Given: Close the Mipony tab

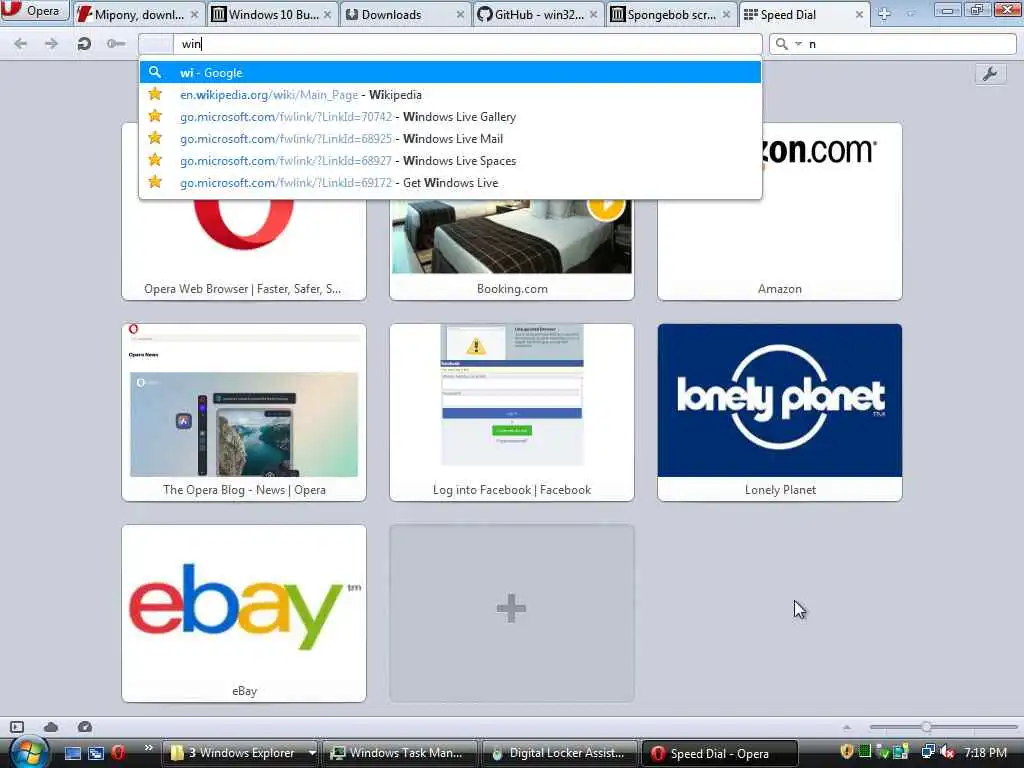Looking at the screenshot, I should (194, 14).
